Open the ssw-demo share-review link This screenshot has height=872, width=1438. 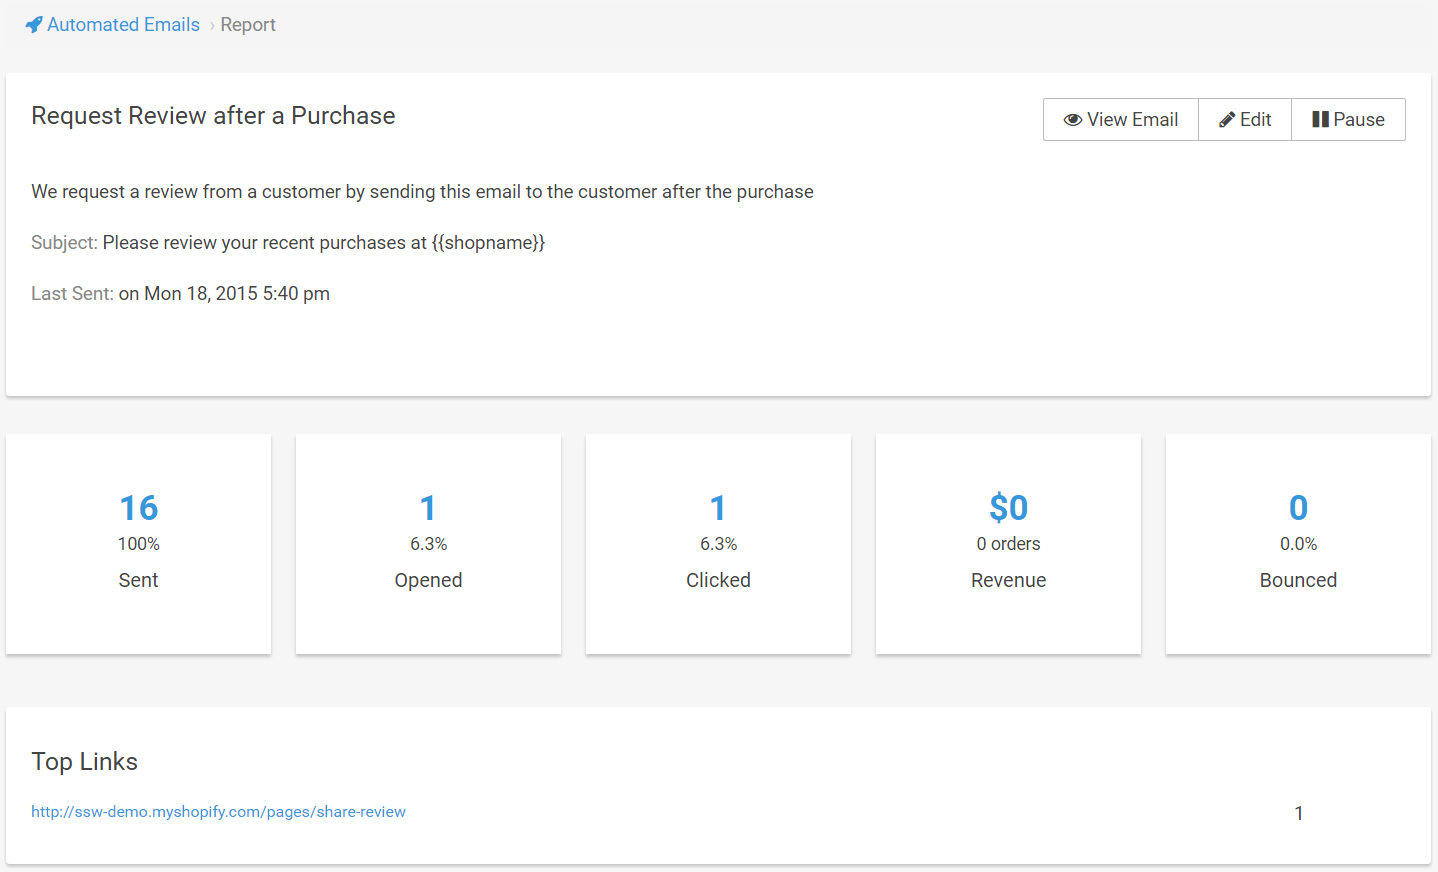pos(218,812)
